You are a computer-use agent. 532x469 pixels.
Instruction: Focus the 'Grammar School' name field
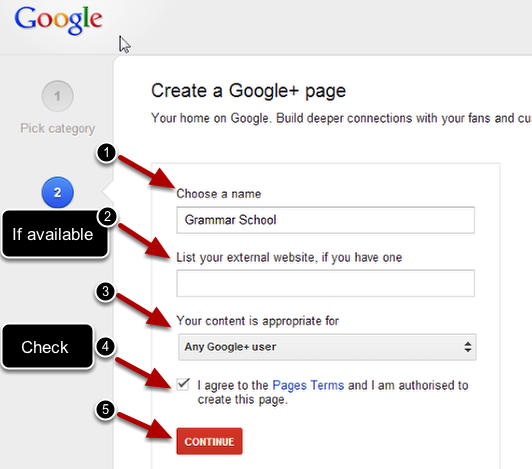tap(325, 220)
